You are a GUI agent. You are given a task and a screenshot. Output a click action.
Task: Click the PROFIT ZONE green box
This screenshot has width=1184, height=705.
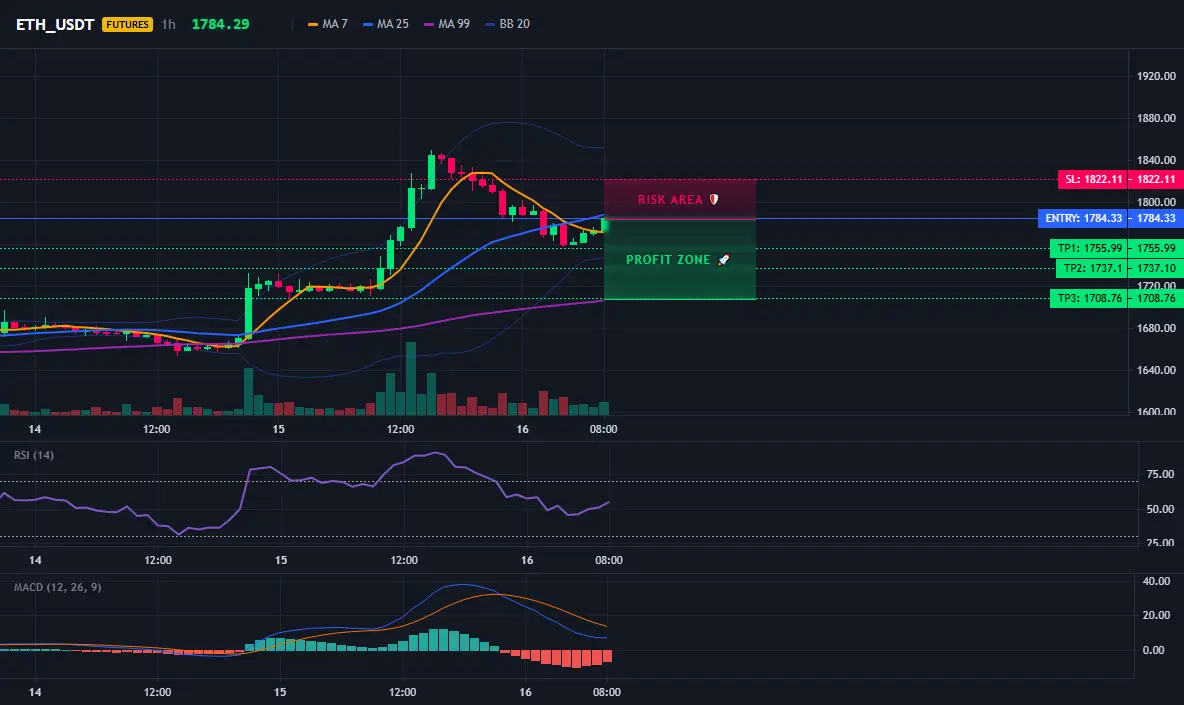(x=680, y=259)
